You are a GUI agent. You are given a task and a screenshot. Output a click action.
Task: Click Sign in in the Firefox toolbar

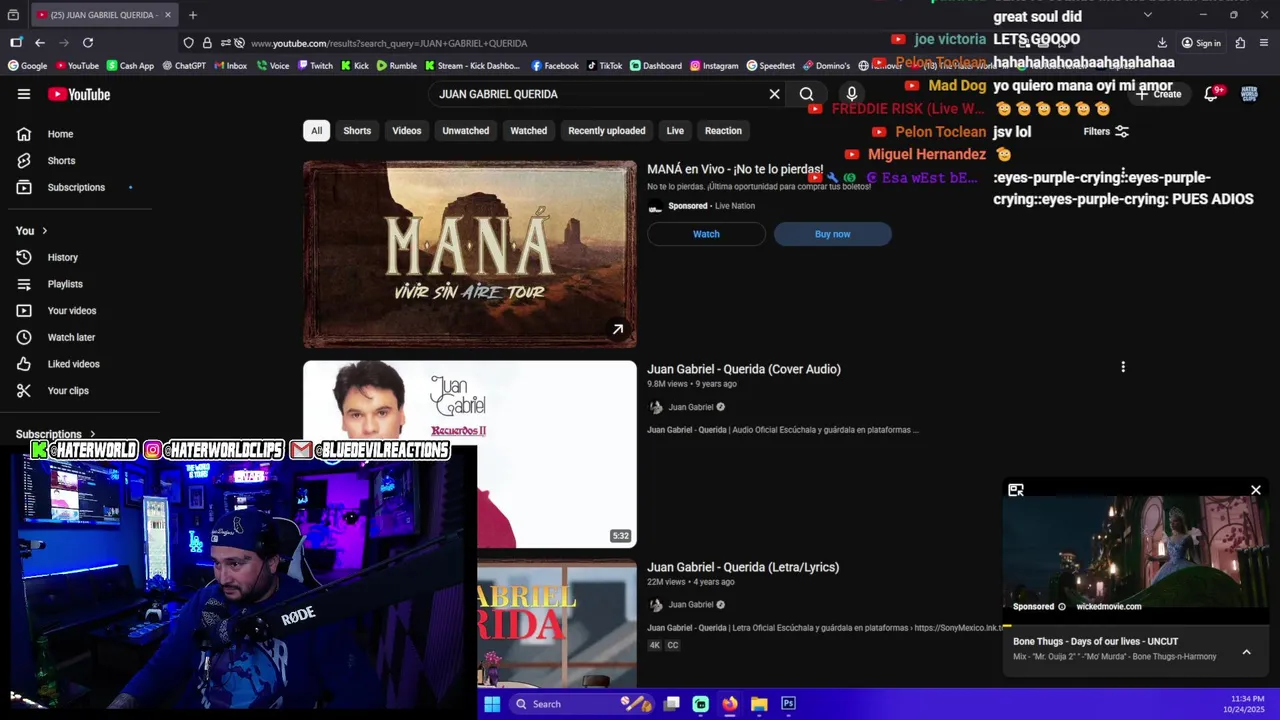point(1201,43)
